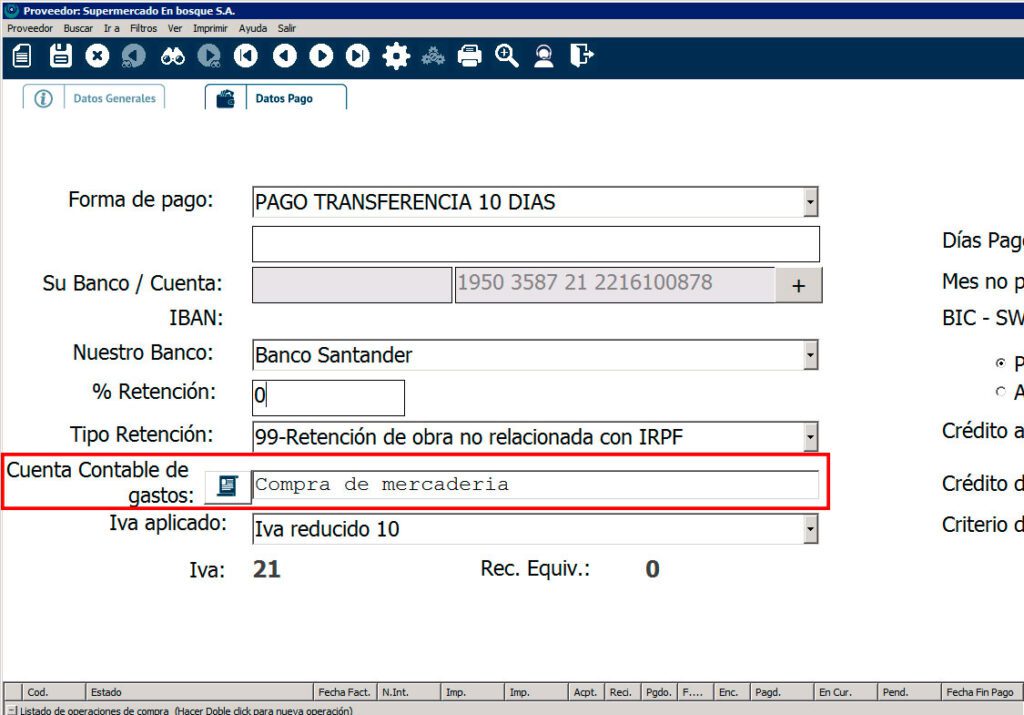
Task: Click the exit door icon
Action: click(582, 57)
